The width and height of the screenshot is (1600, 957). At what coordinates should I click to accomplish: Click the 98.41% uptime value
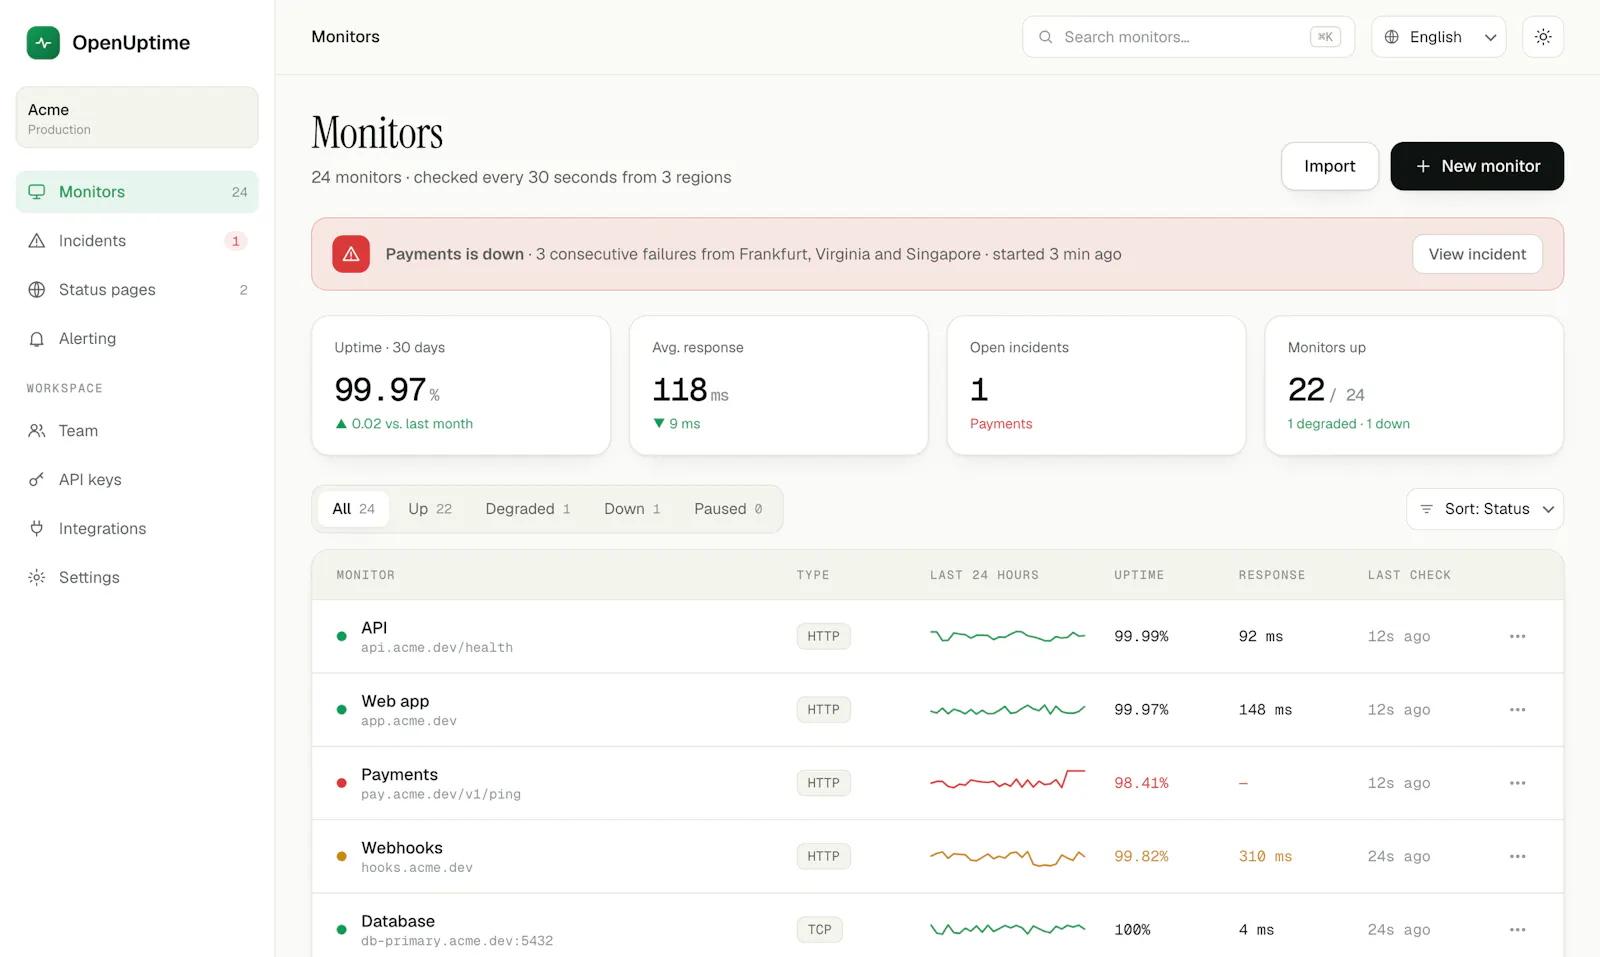coord(1141,783)
